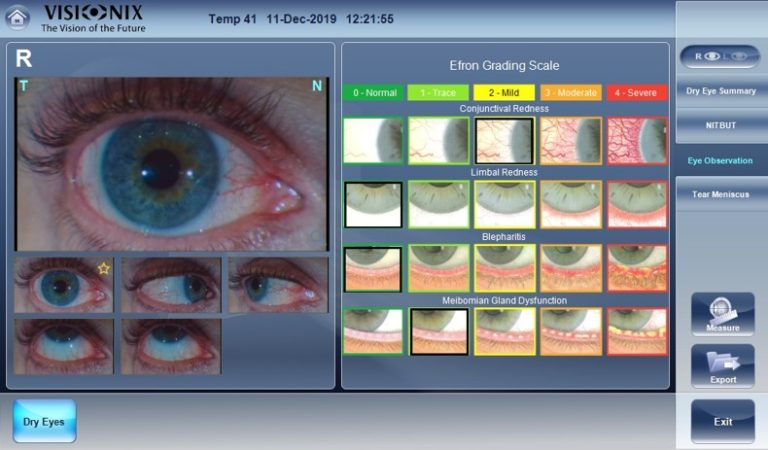768x450 pixels.
Task: Switch to the NITBUT tab
Action: pos(722,125)
